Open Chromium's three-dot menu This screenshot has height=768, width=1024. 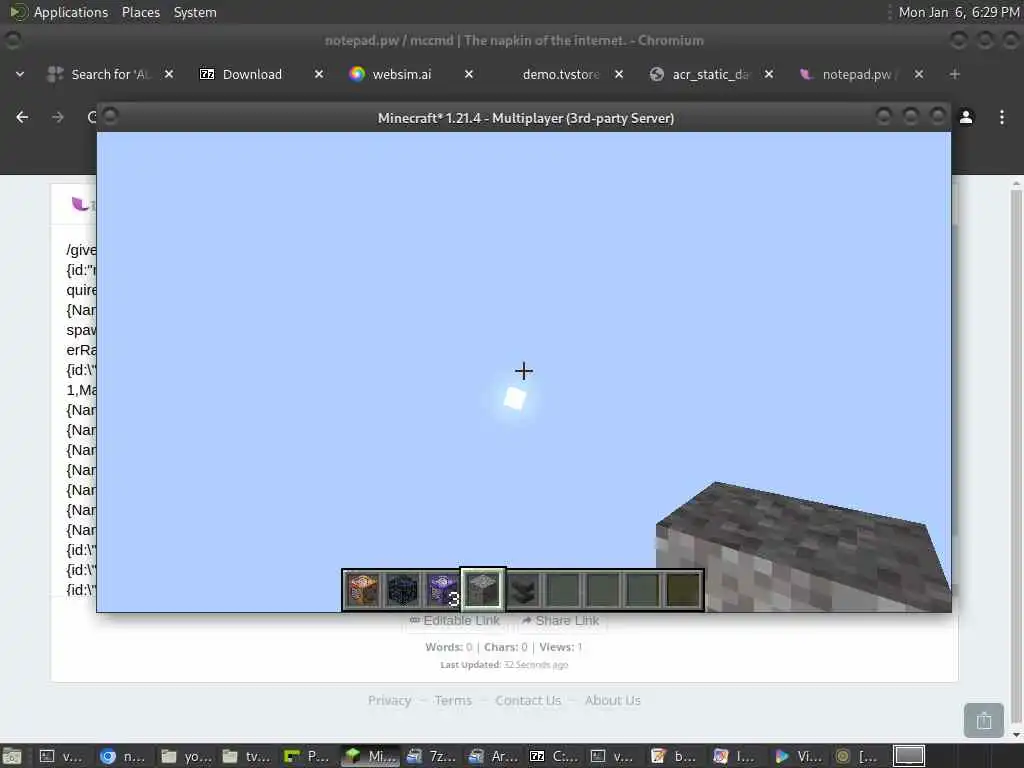[x=1002, y=117]
